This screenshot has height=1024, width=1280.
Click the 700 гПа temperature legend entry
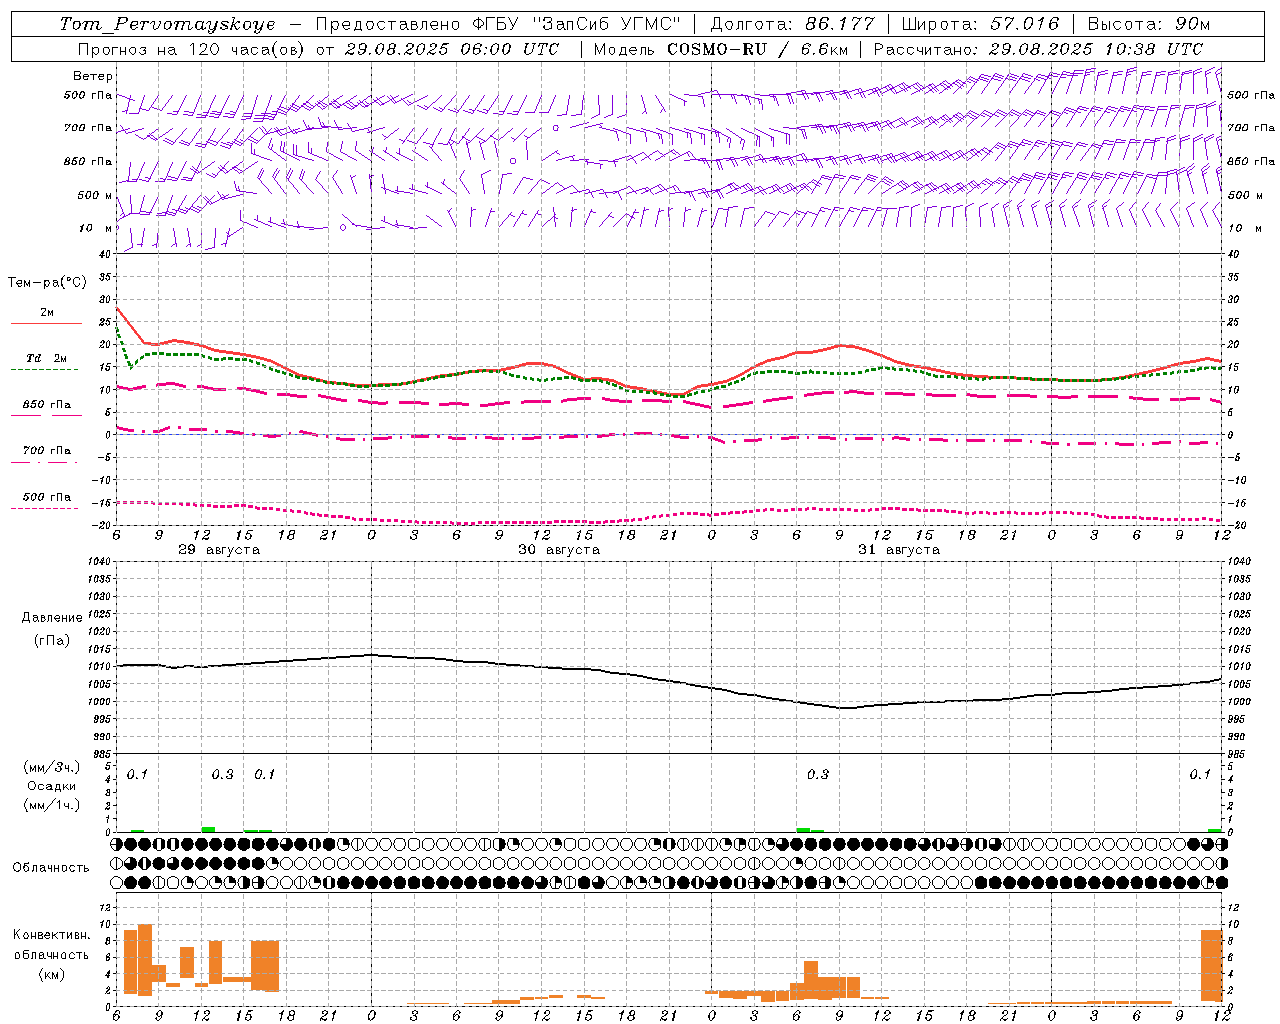coord(46,451)
